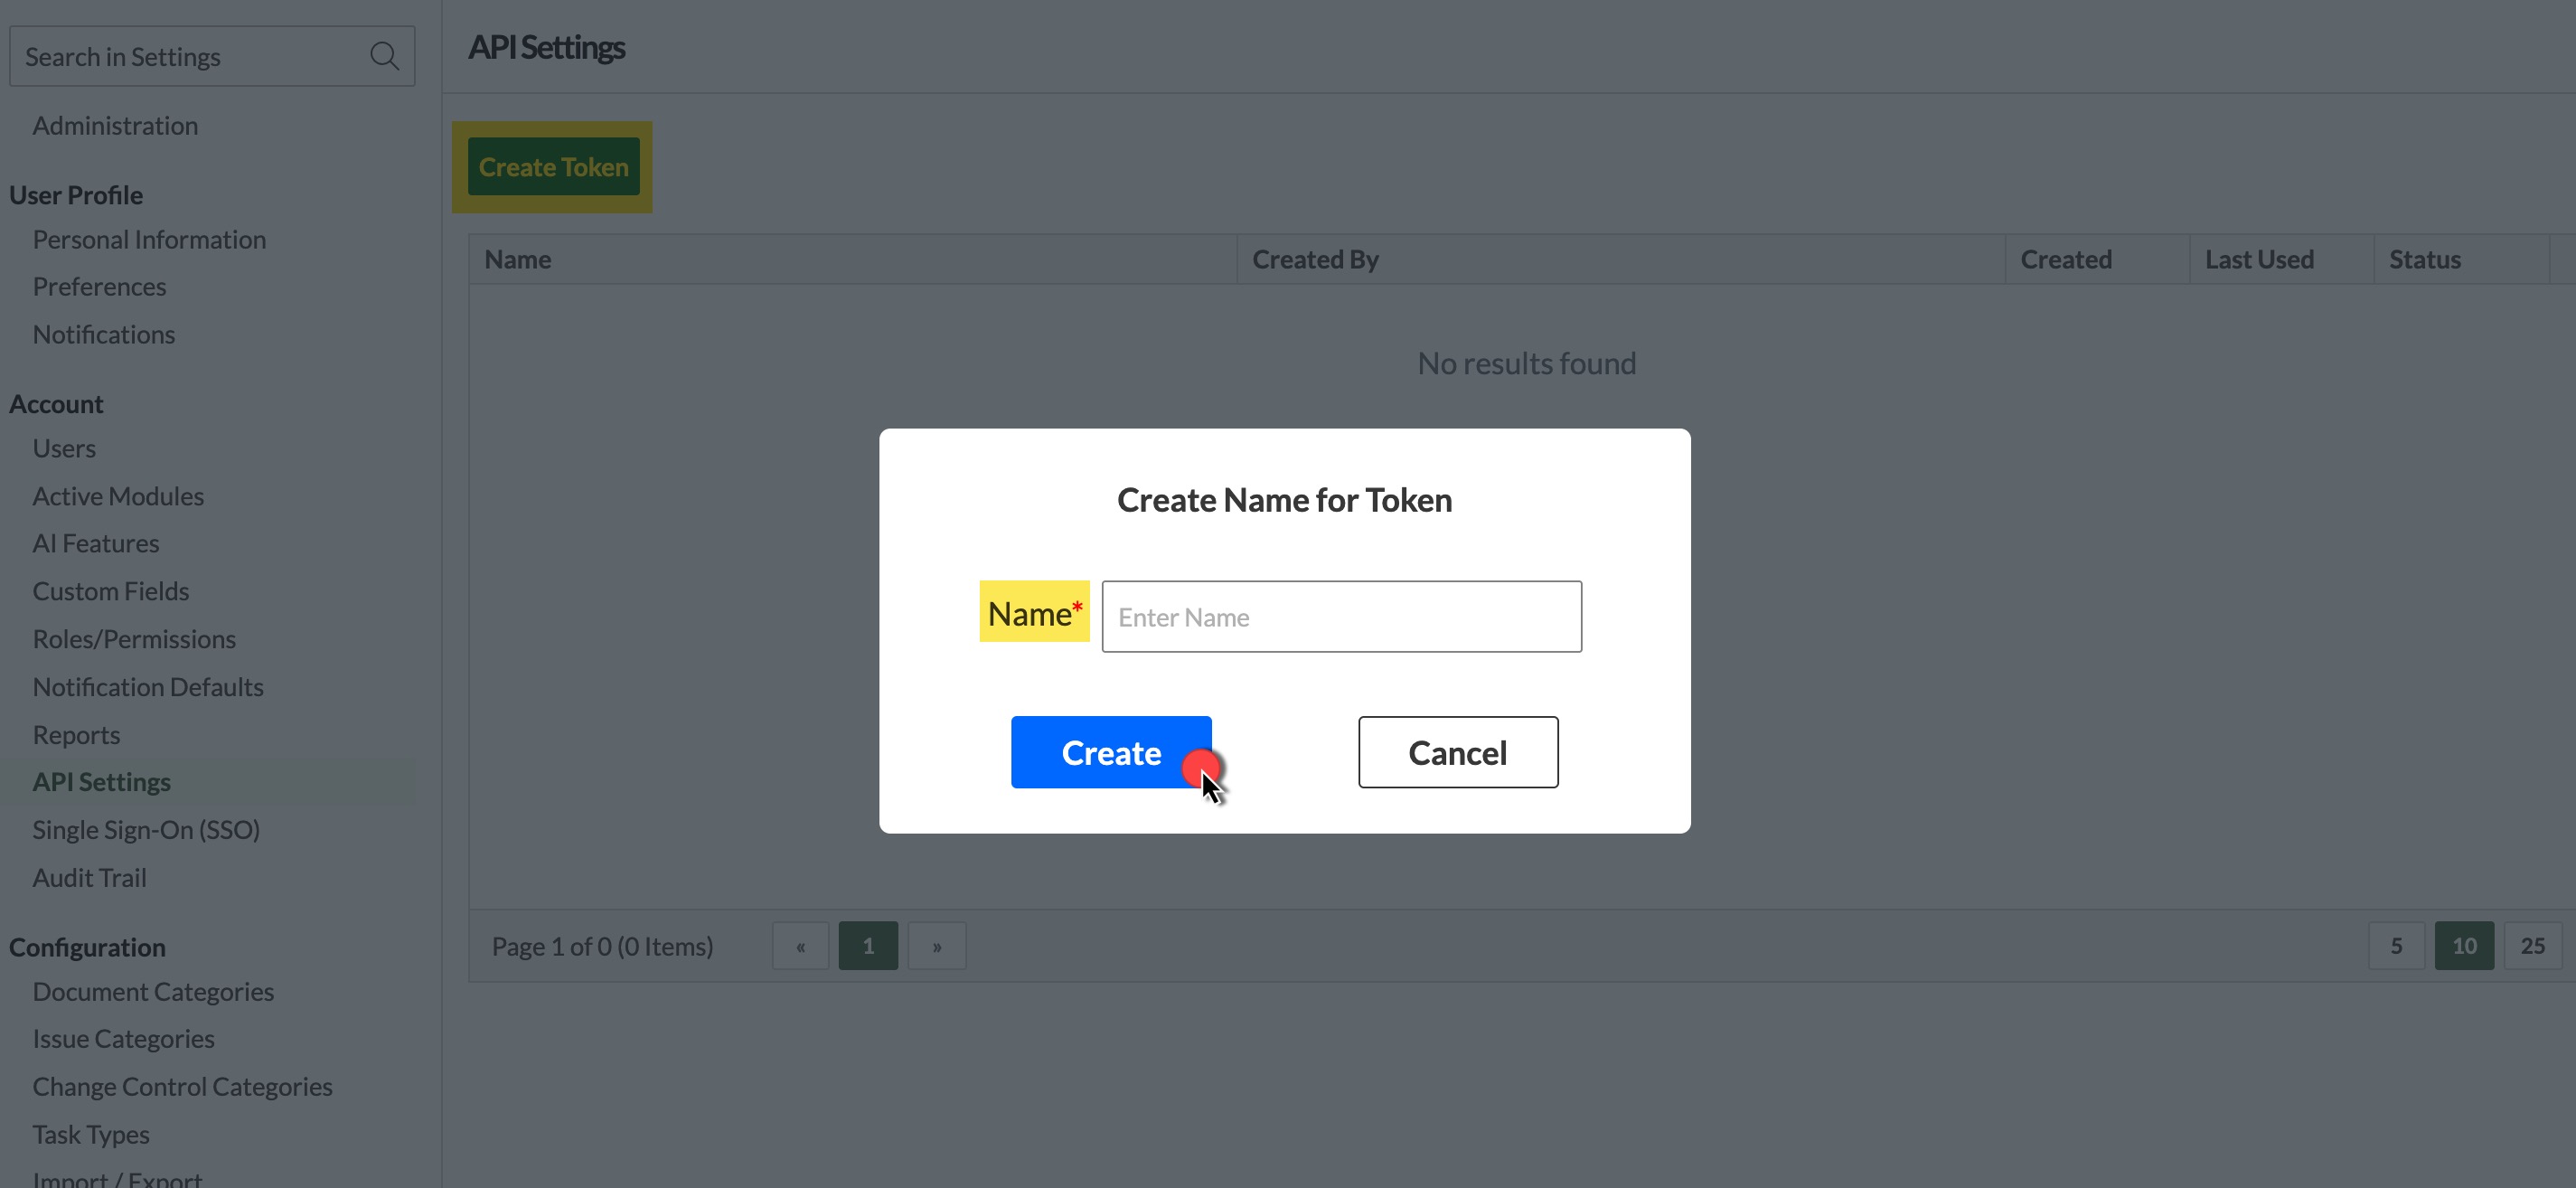
Task: Open Reports settings in sidebar
Action: tap(76, 736)
